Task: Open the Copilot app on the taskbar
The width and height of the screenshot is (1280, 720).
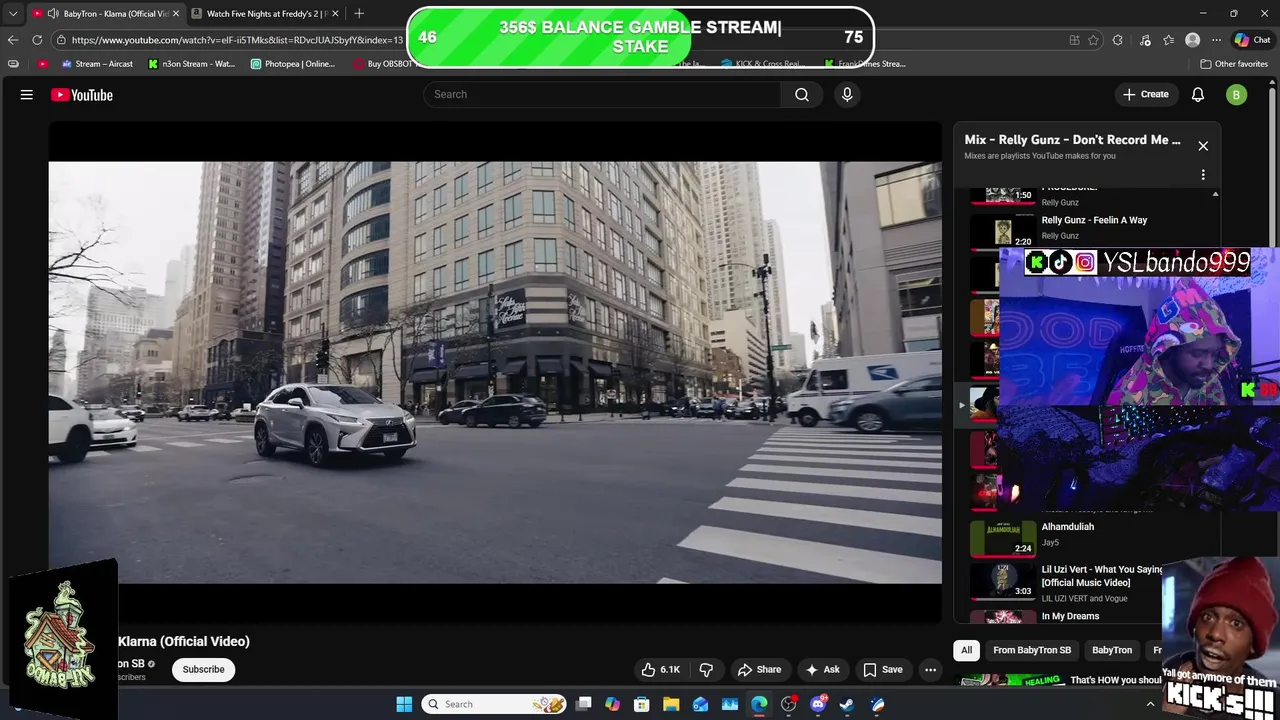Action: [x=613, y=704]
